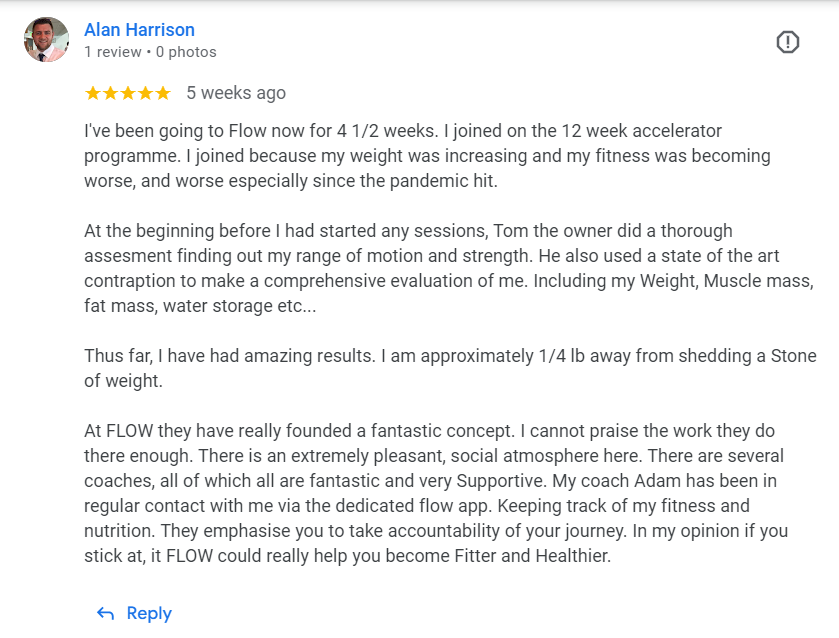
Task: Click the report review flag icon
Action: 788,42
